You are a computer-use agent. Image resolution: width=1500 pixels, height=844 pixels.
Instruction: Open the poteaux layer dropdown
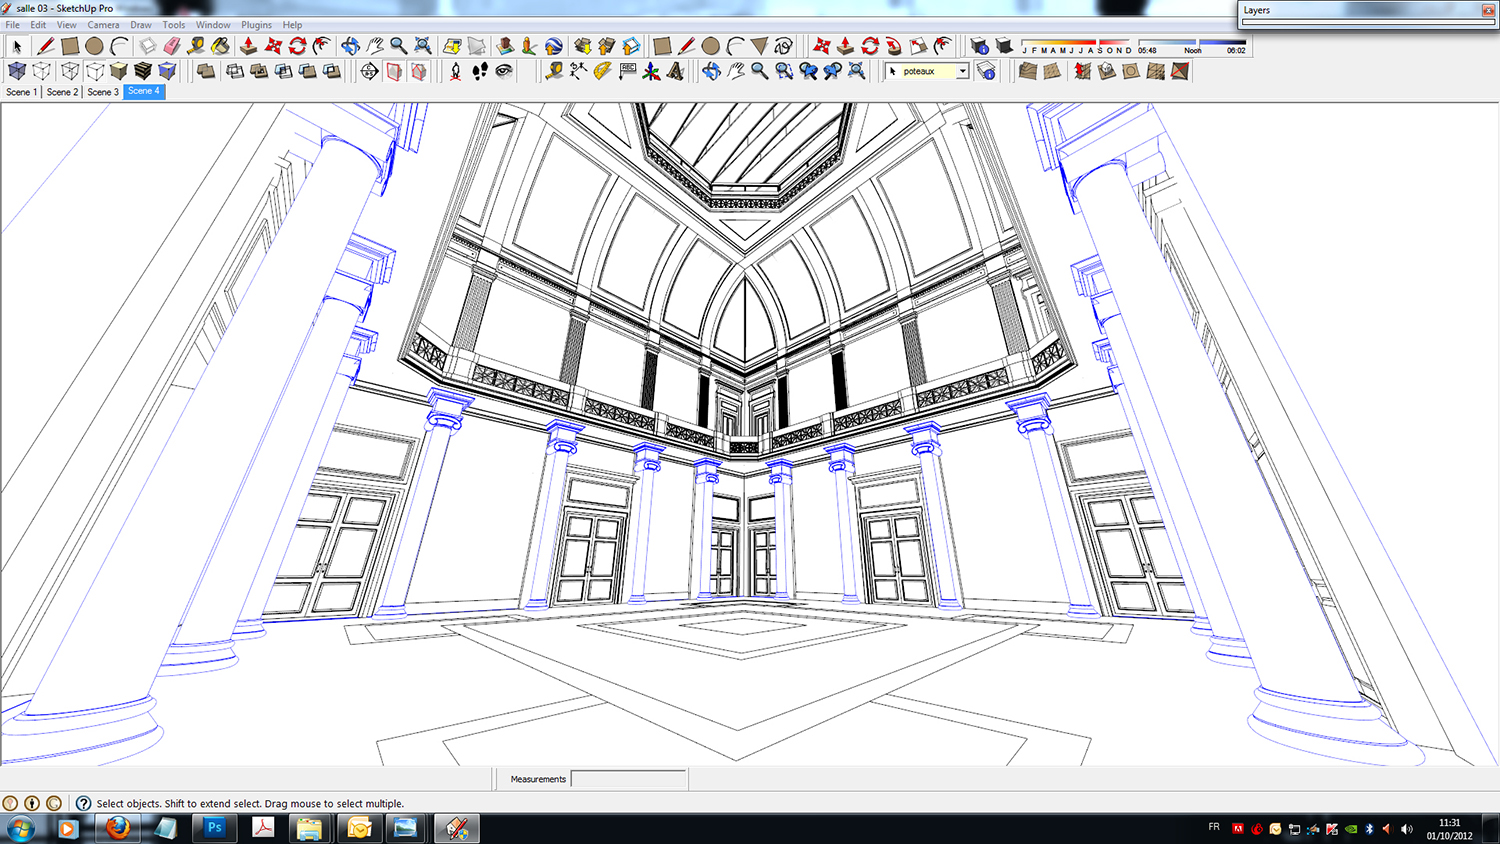pos(962,71)
